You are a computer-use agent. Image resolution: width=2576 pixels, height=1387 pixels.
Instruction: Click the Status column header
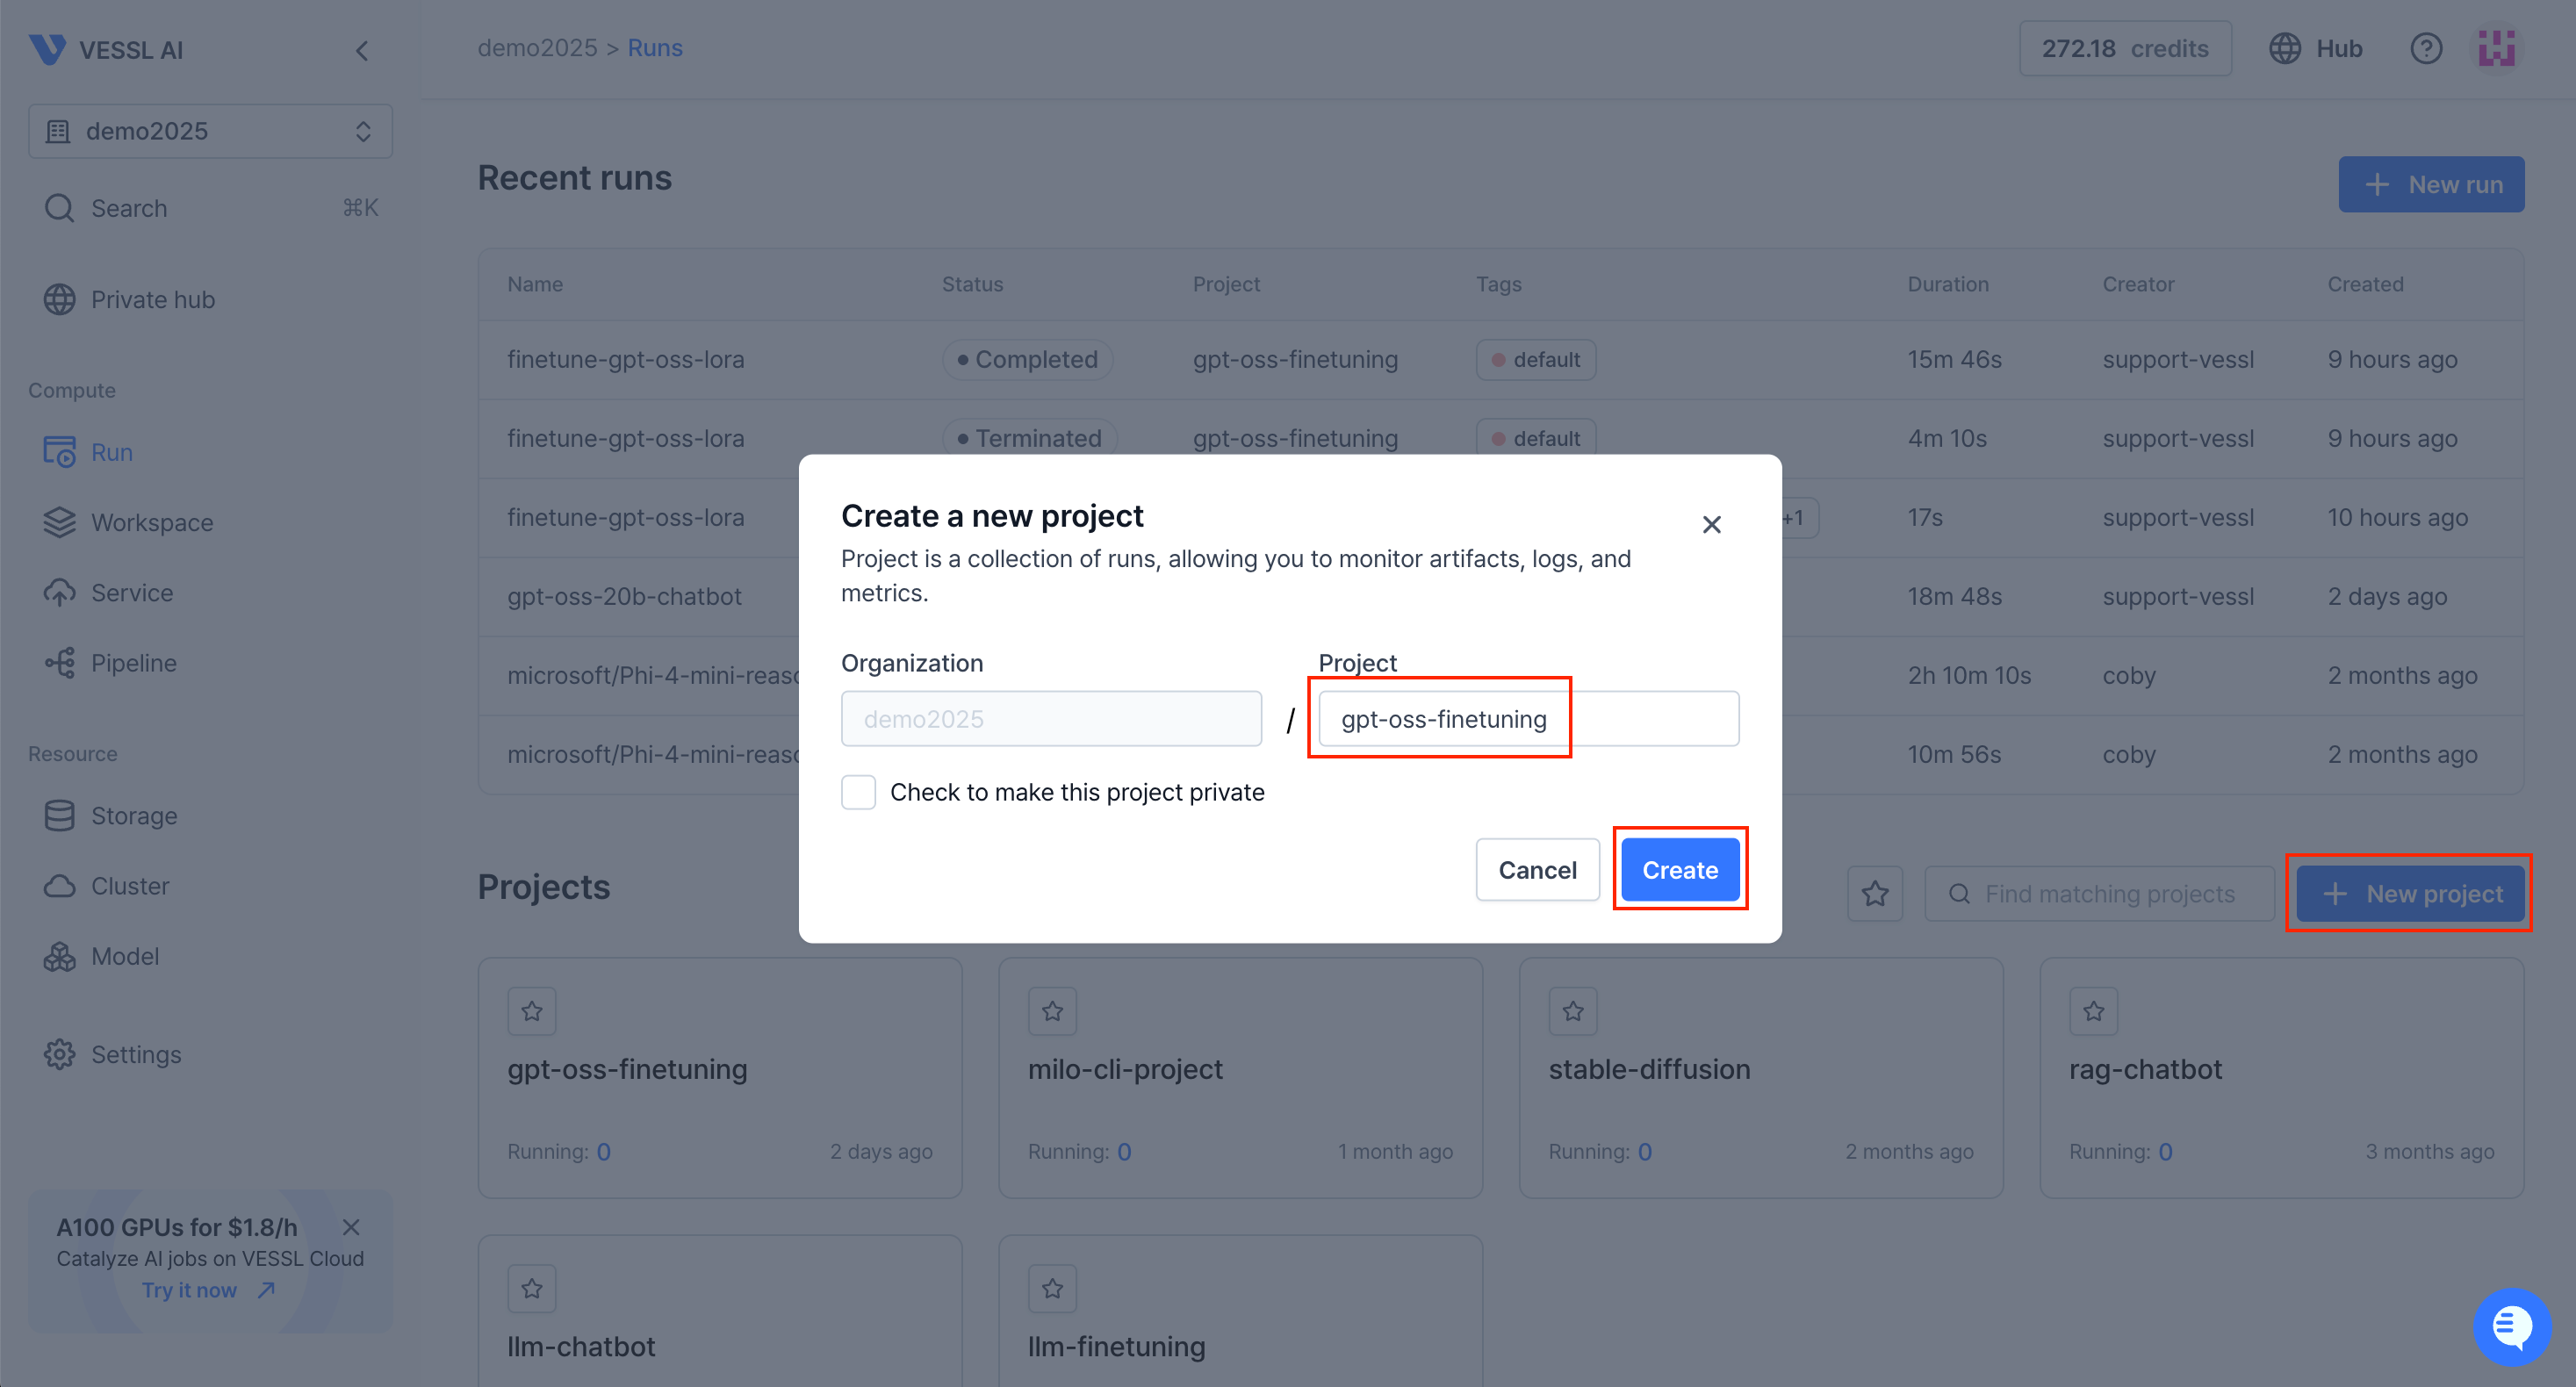(x=972, y=284)
